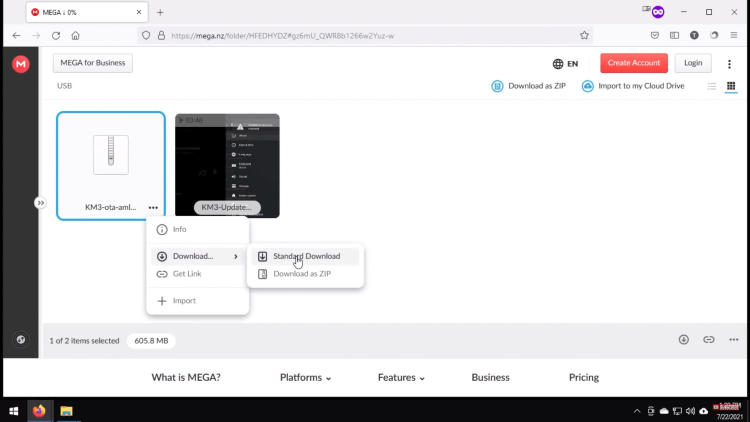Select the KM3-ota-aml zip file tile
This screenshot has width=750, height=422.
(111, 166)
